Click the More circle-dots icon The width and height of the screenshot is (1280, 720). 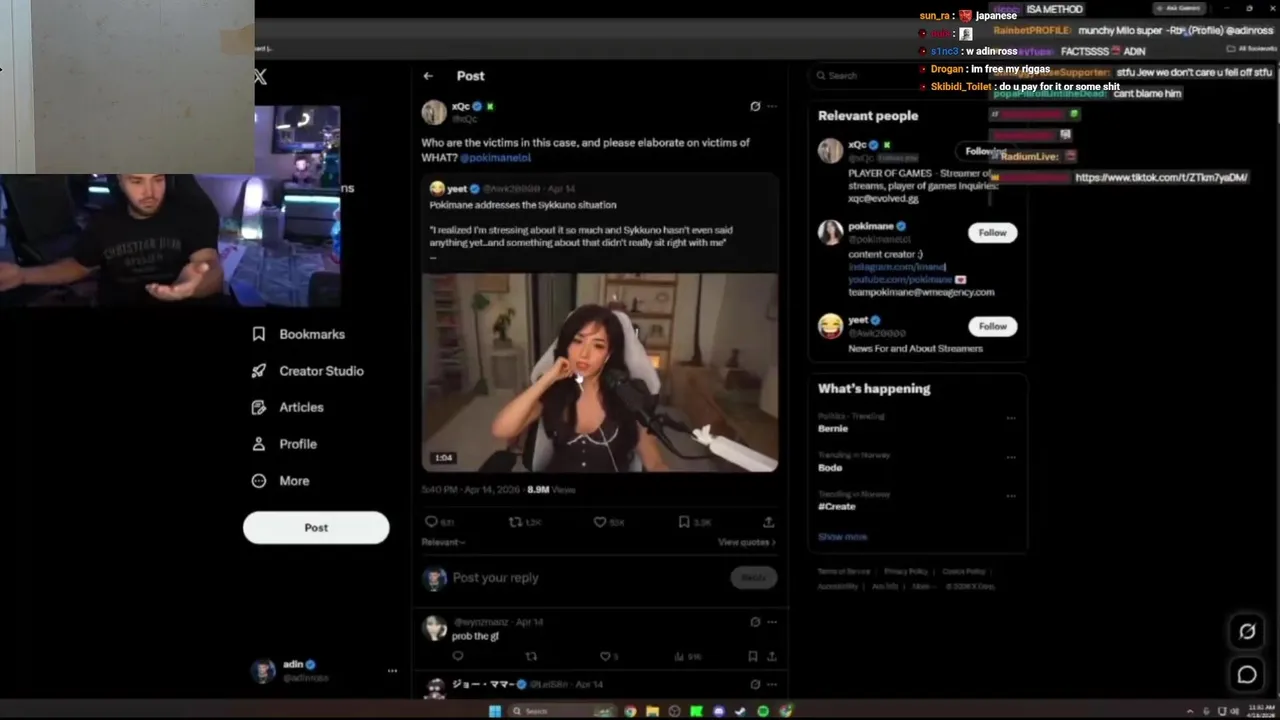(x=259, y=481)
